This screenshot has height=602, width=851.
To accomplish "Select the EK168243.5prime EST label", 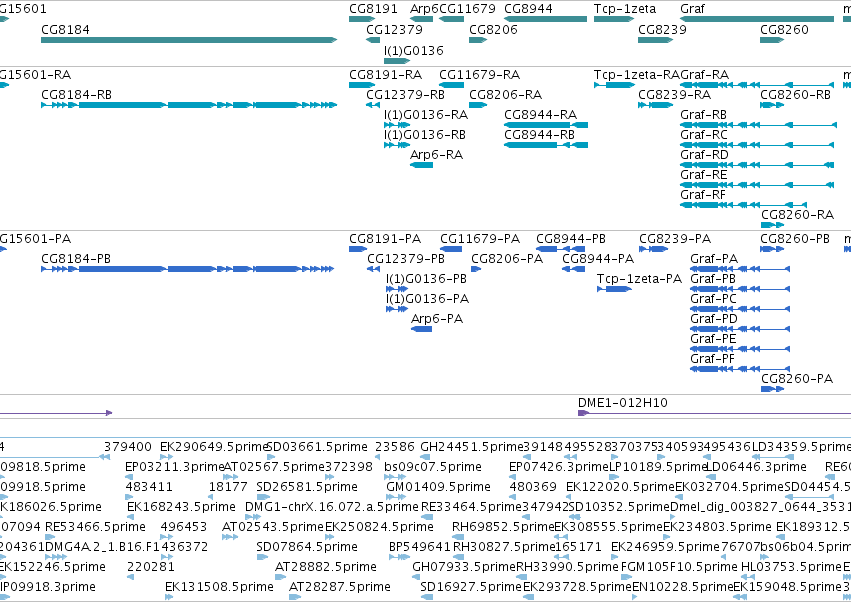I will tap(181, 506).
